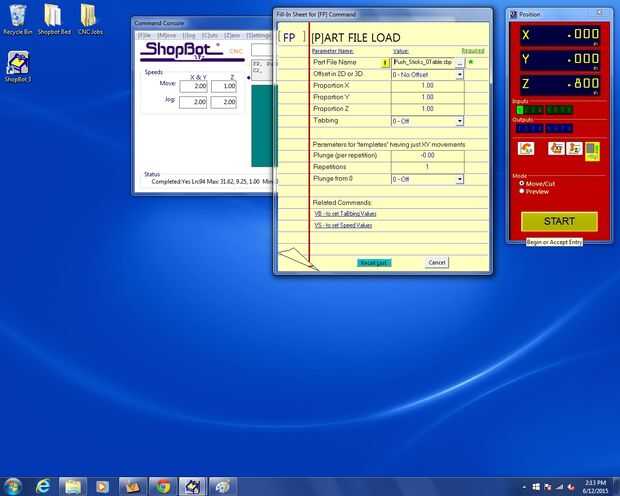Click the Proportion Z value field
The height and width of the screenshot is (496, 620).
click(x=427, y=109)
